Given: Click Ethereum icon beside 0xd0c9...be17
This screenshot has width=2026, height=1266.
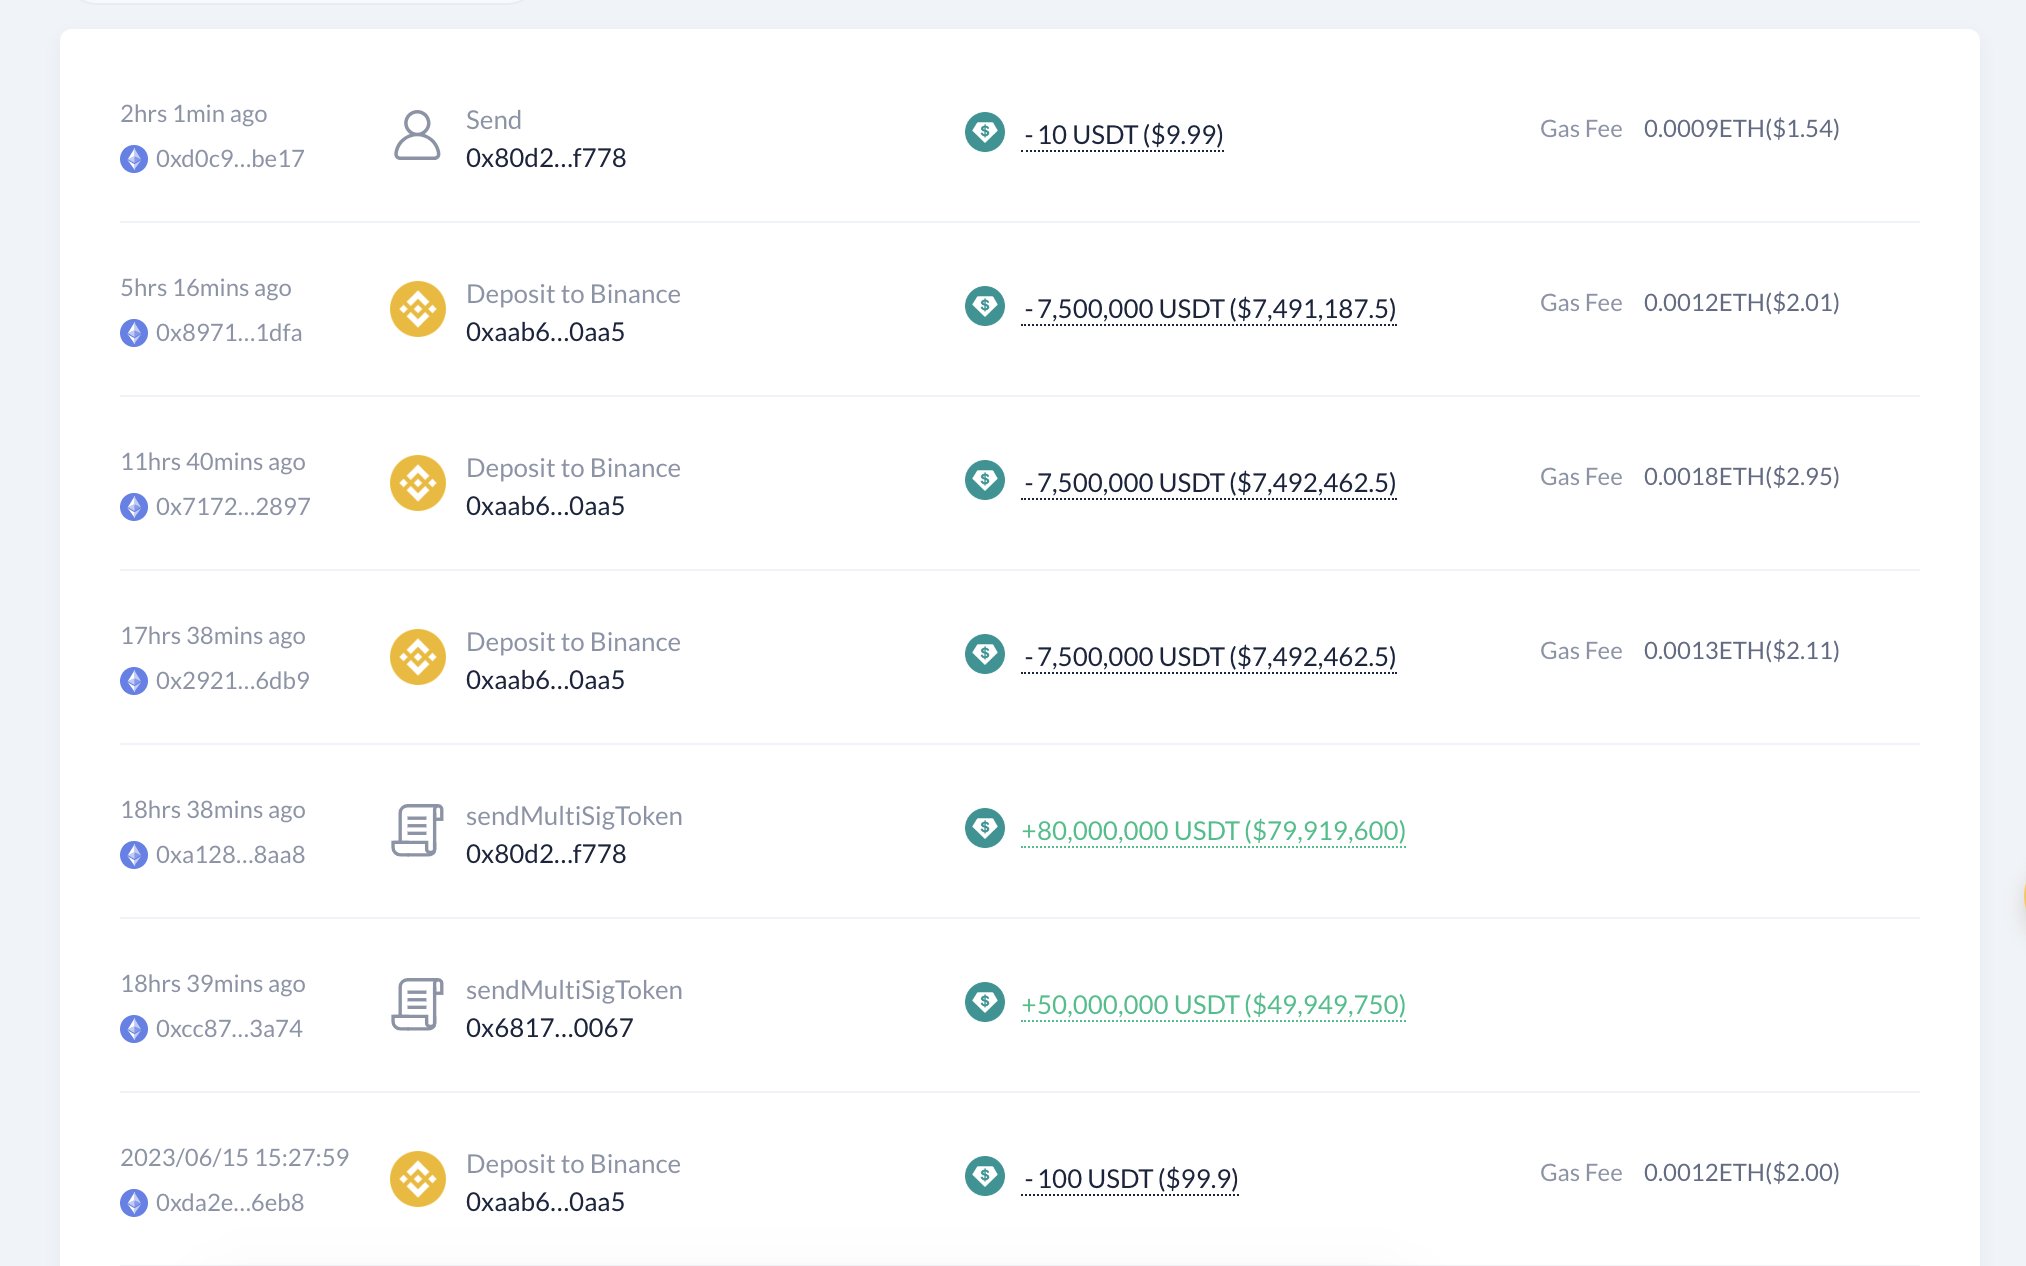Looking at the screenshot, I should (134, 159).
